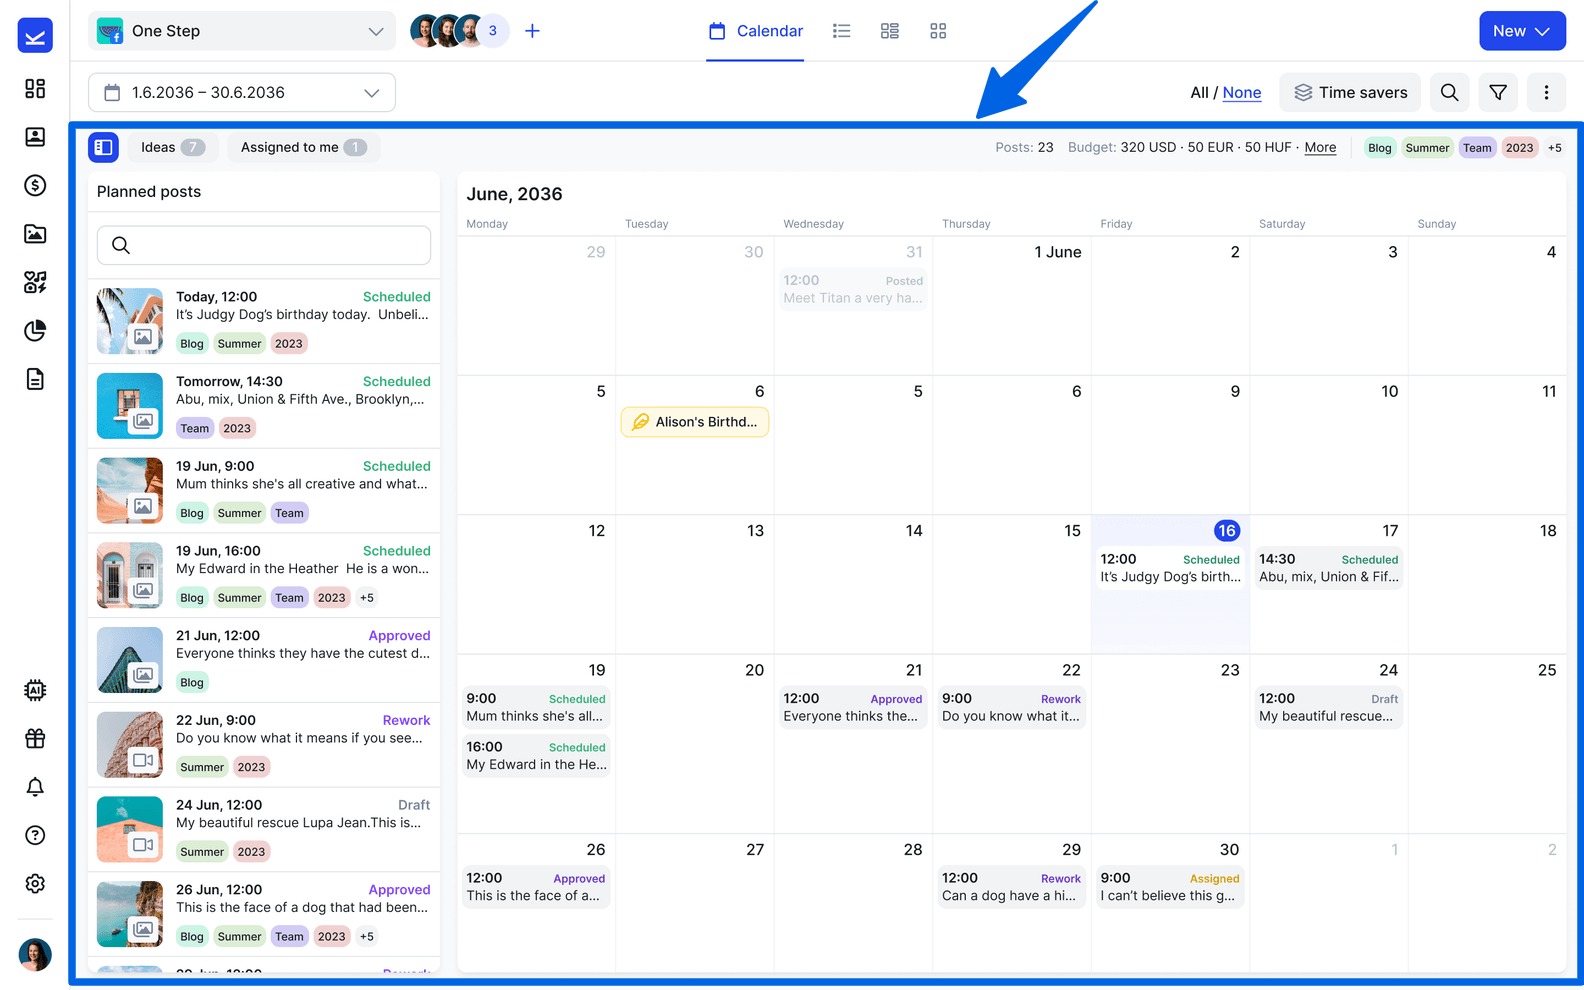This screenshot has width=1584, height=990.
Task: Expand the +5 labels in header
Action: point(1554,148)
